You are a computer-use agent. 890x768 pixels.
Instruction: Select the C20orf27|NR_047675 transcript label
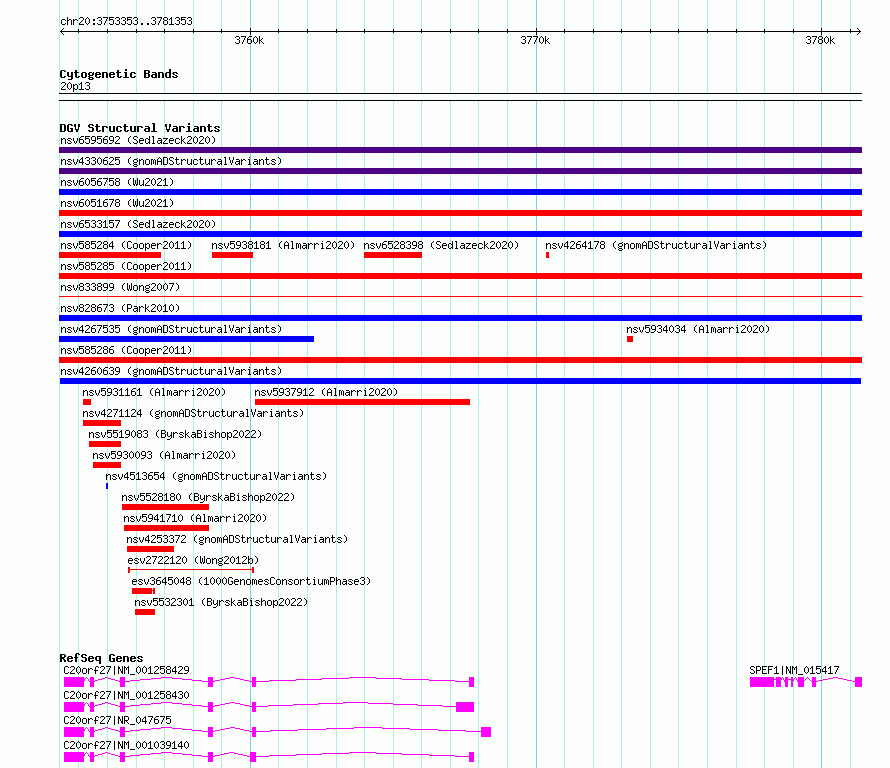click(117, 720)
